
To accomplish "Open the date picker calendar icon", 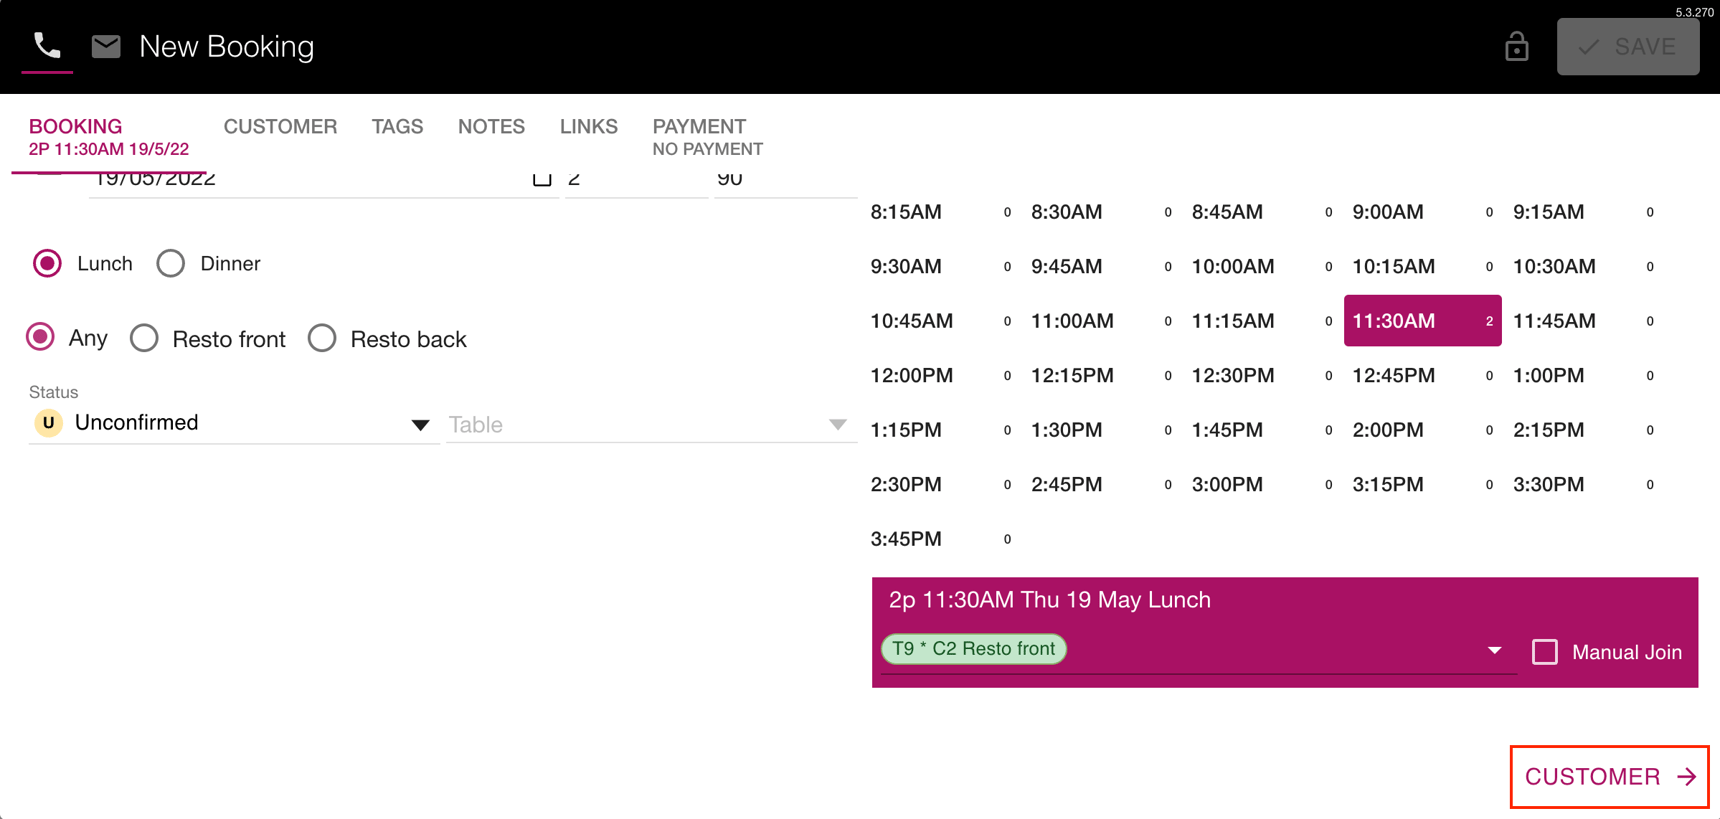I will [x=542, y=180].
